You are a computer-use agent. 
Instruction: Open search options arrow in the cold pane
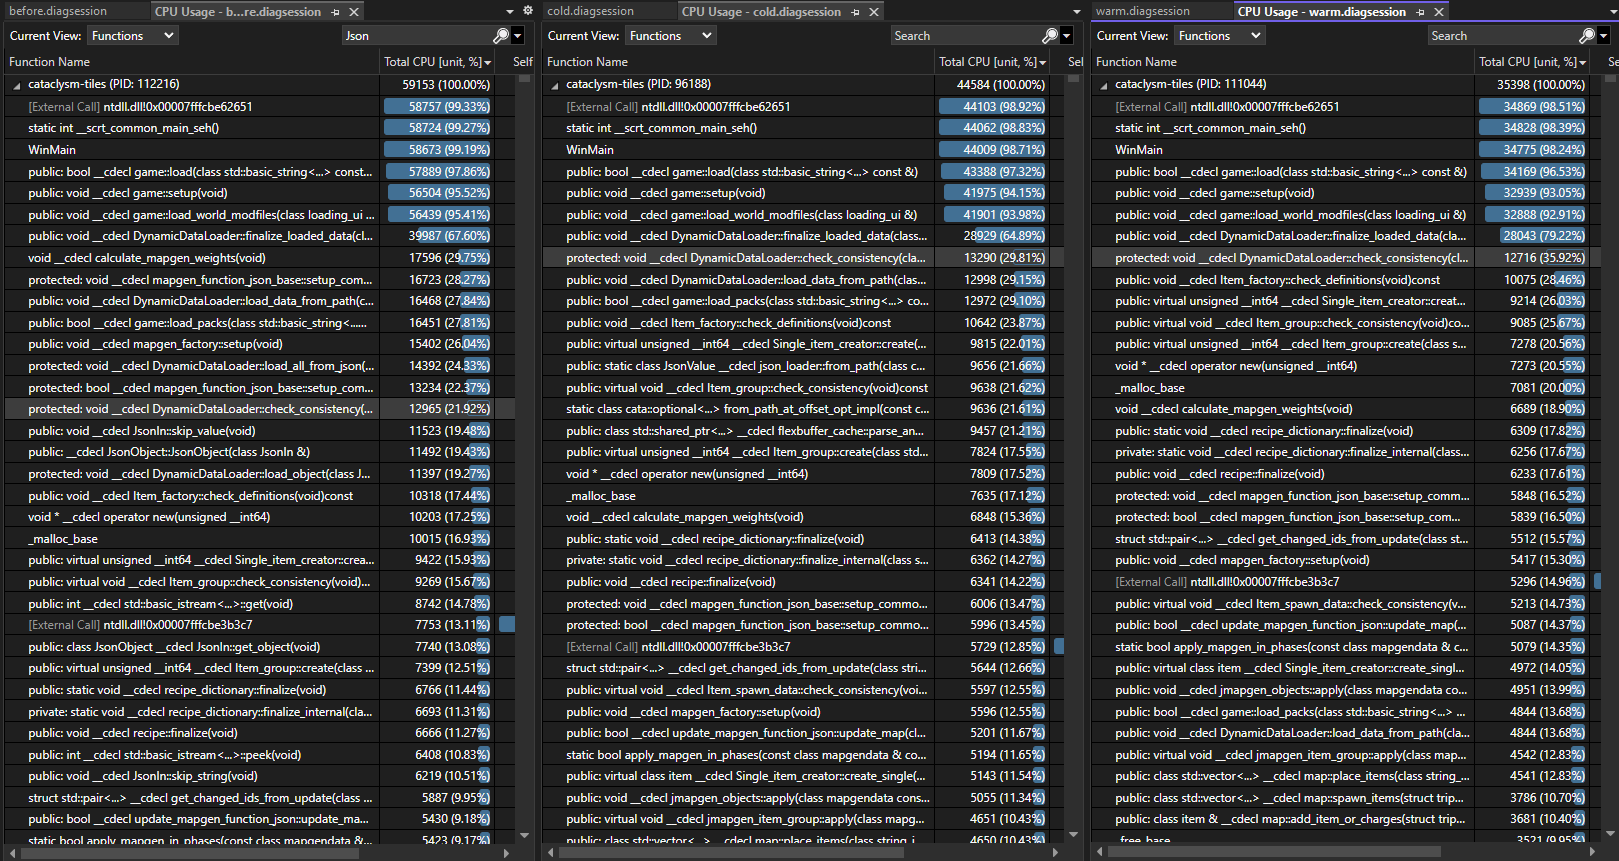(x=1066, y=36)
